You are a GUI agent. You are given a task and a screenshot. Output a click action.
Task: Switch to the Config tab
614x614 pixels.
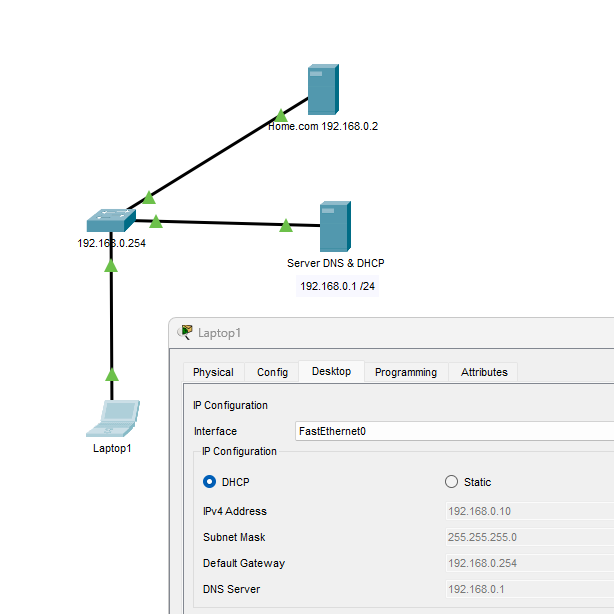coord(272,372)
